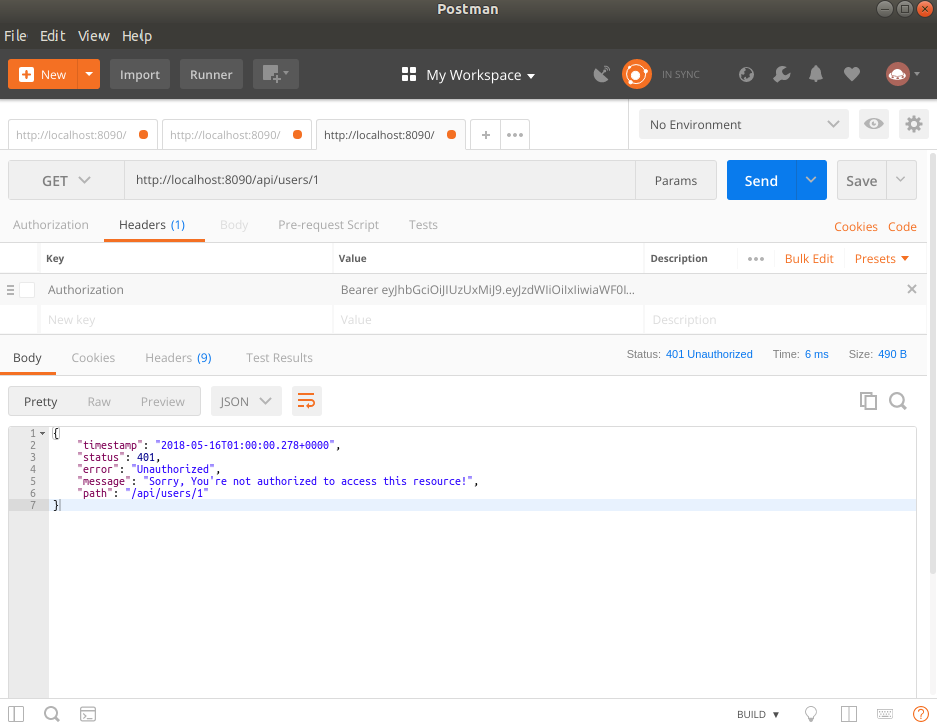Screen dimensions: 937x727
Task: Click the Import button
Action: [140, 74]
